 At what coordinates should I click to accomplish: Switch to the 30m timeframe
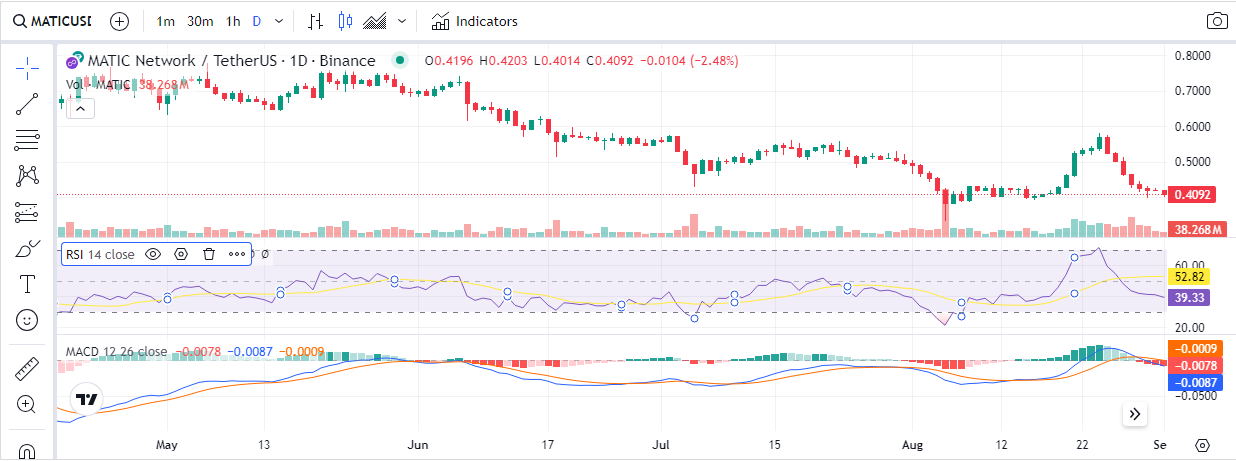point(200,21)
